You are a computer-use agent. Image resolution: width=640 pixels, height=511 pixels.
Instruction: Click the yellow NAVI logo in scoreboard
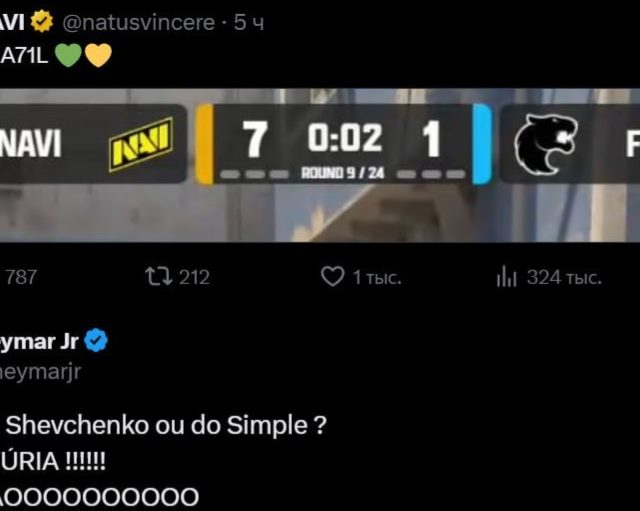point(140,143)
